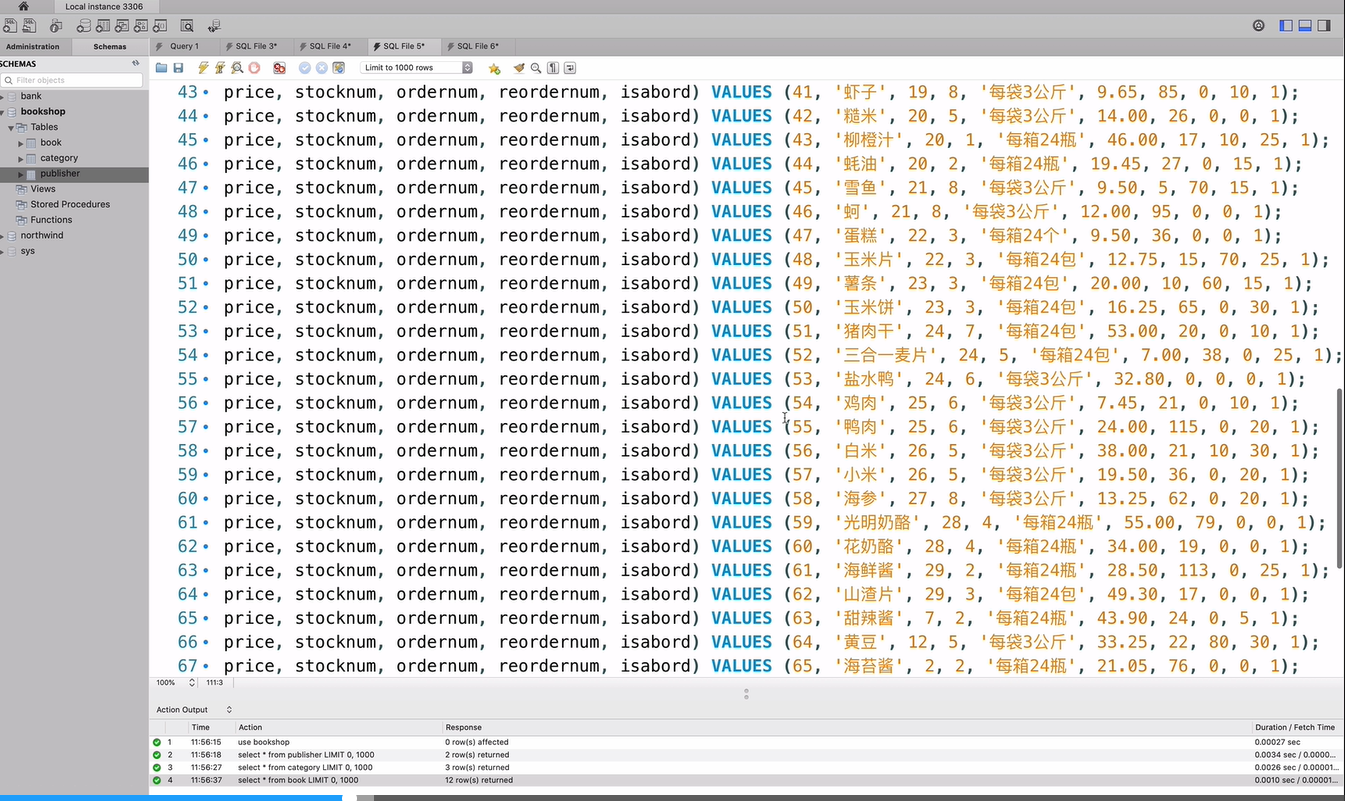
Task: Toggle the left sidebar panel visibility
Action: coord(1286,26)
